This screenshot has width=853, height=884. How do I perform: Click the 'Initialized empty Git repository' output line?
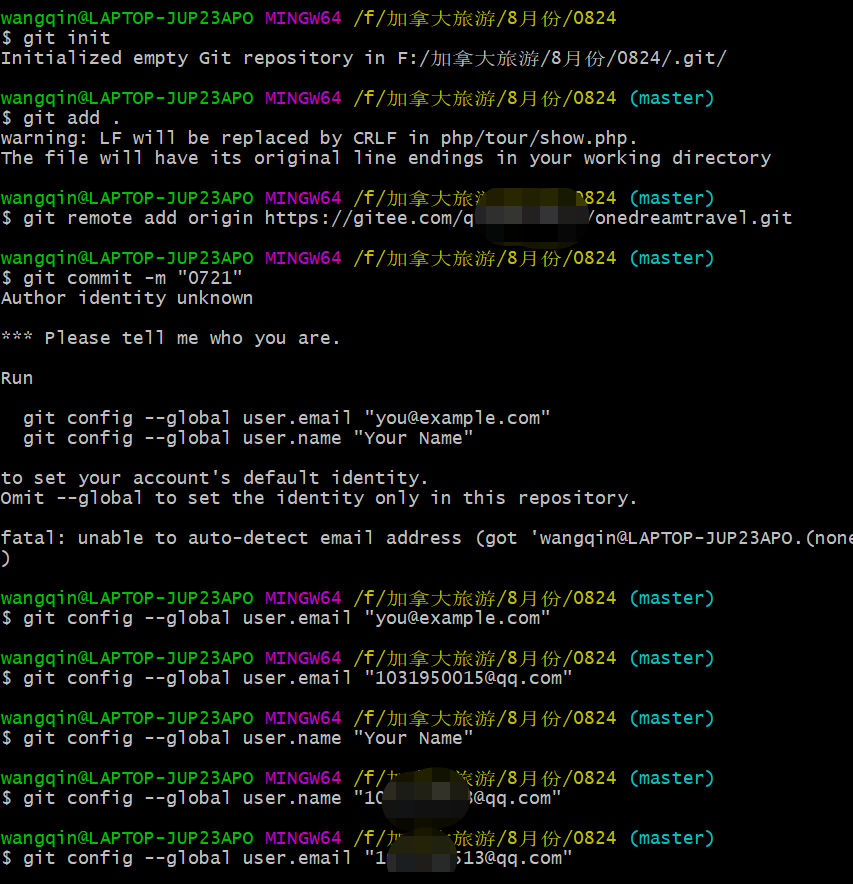click(364, 58)
